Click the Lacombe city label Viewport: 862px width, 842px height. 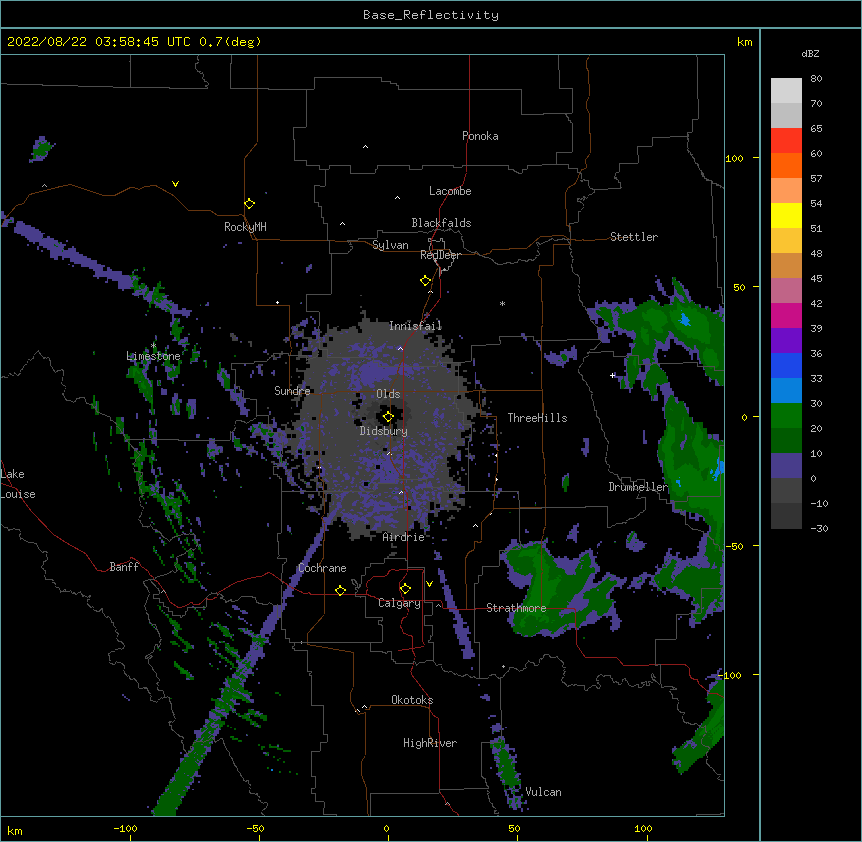(x=450, y=191)
